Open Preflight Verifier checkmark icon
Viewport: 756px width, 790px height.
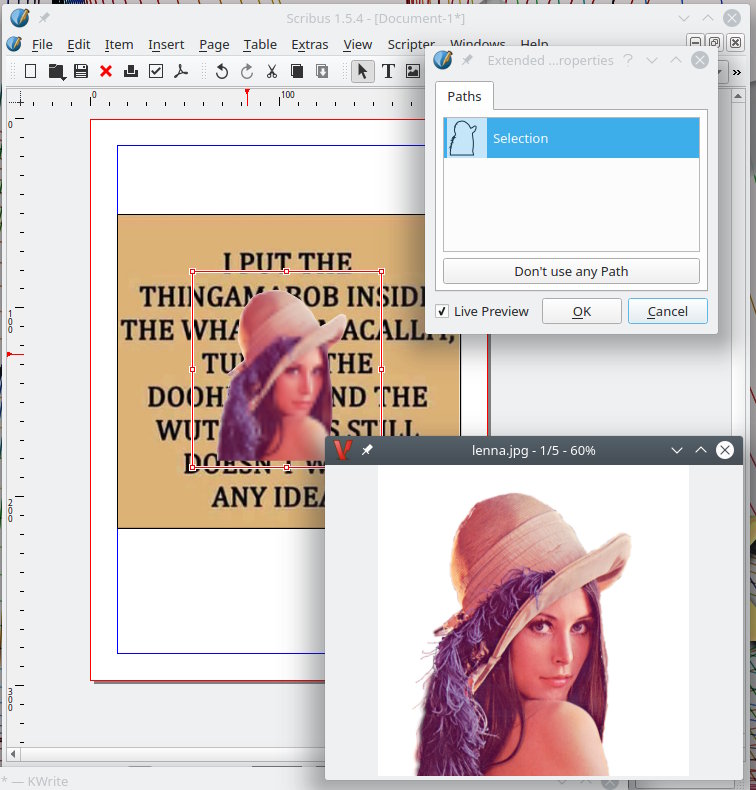156,71
